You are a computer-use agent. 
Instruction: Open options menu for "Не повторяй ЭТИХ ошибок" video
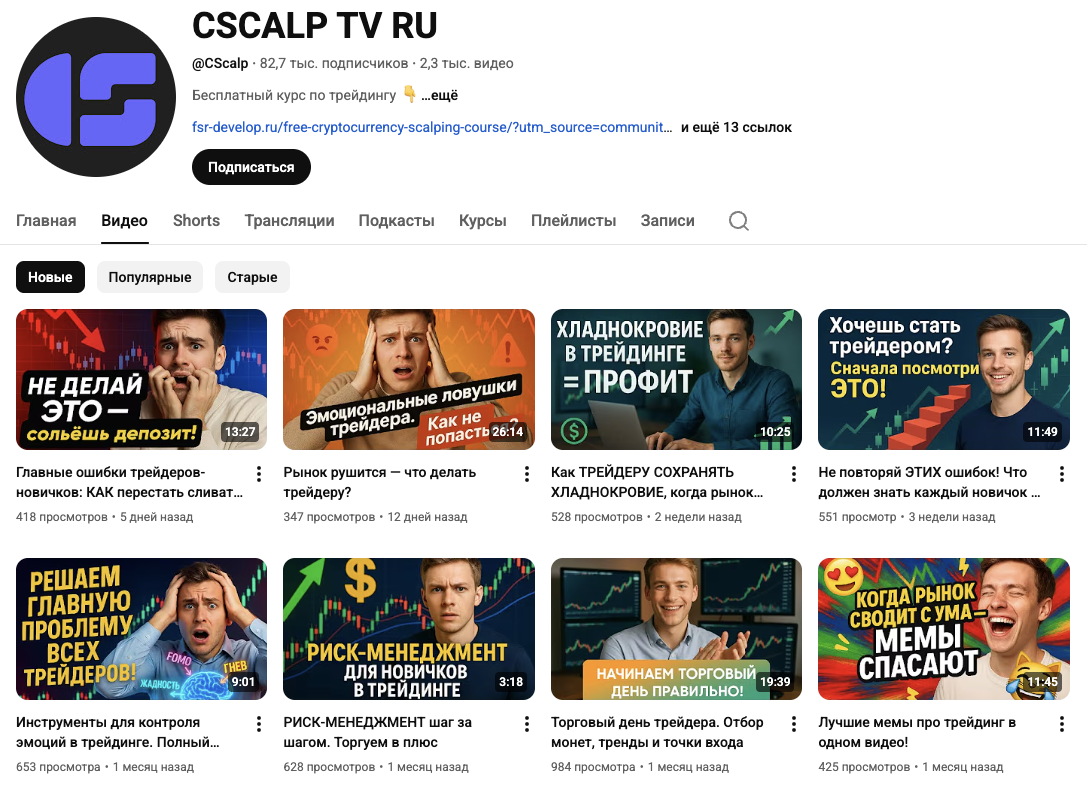1061,474
